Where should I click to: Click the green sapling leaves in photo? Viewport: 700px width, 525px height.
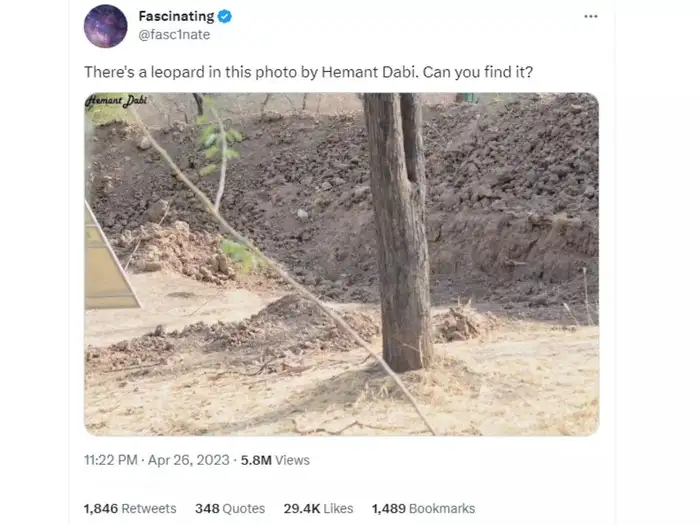[218, 140]
